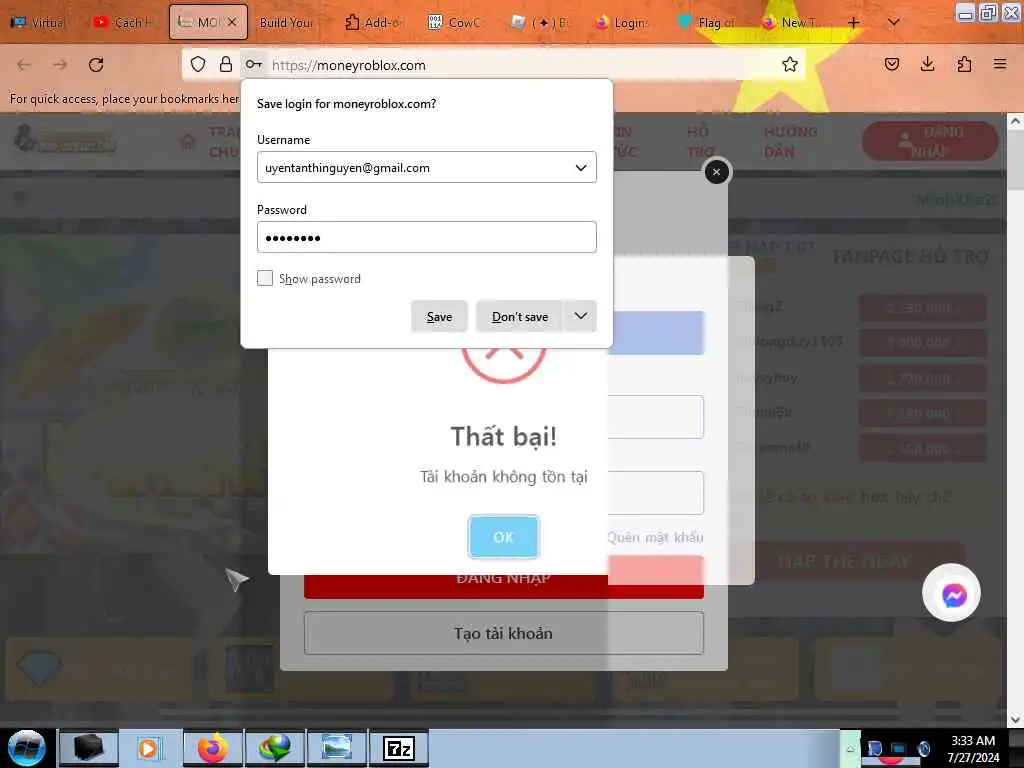The height and width of the screenshot is (768, 1024).
Task: Click ĐĂNG NHẬP button in site header
Action: click(x=930, y=141)
